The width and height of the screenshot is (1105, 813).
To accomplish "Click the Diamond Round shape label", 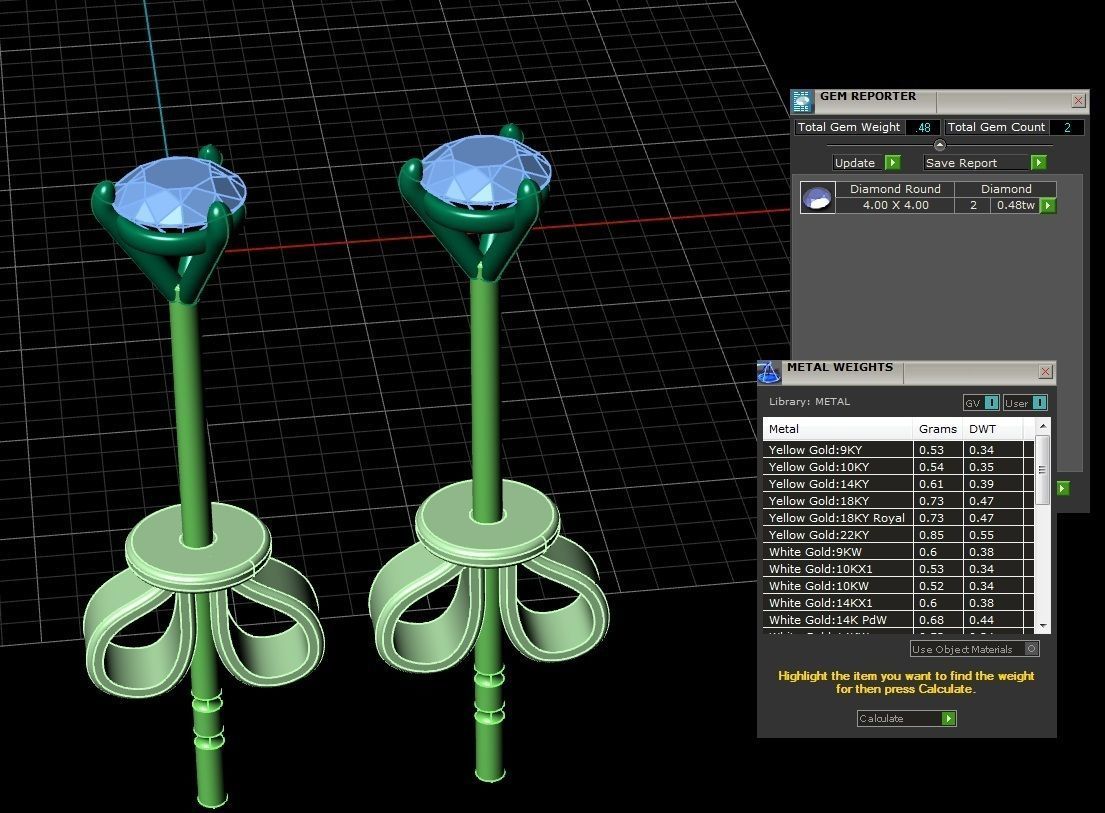I will coord(895,189).
